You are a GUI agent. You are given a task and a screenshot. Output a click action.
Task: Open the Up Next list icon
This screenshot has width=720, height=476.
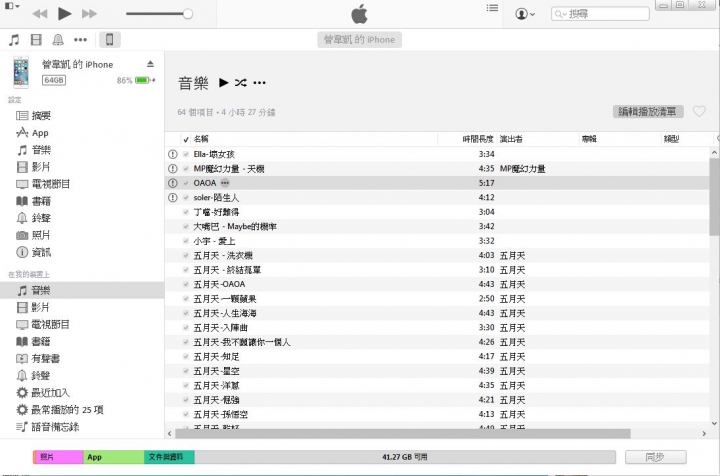[492, 8]
